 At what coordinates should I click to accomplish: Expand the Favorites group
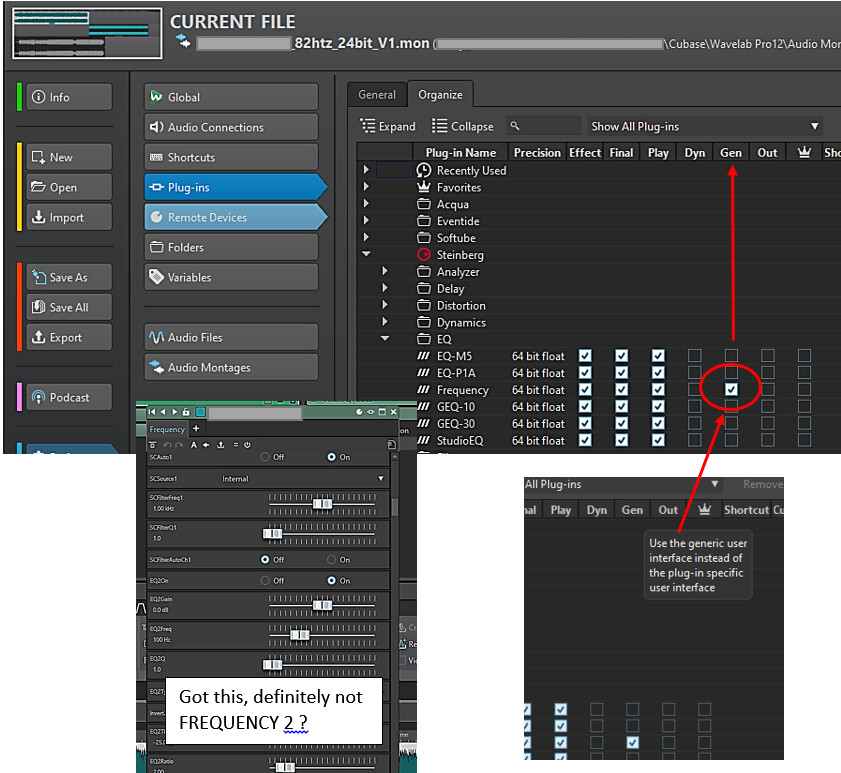click(x=366, y=187)
